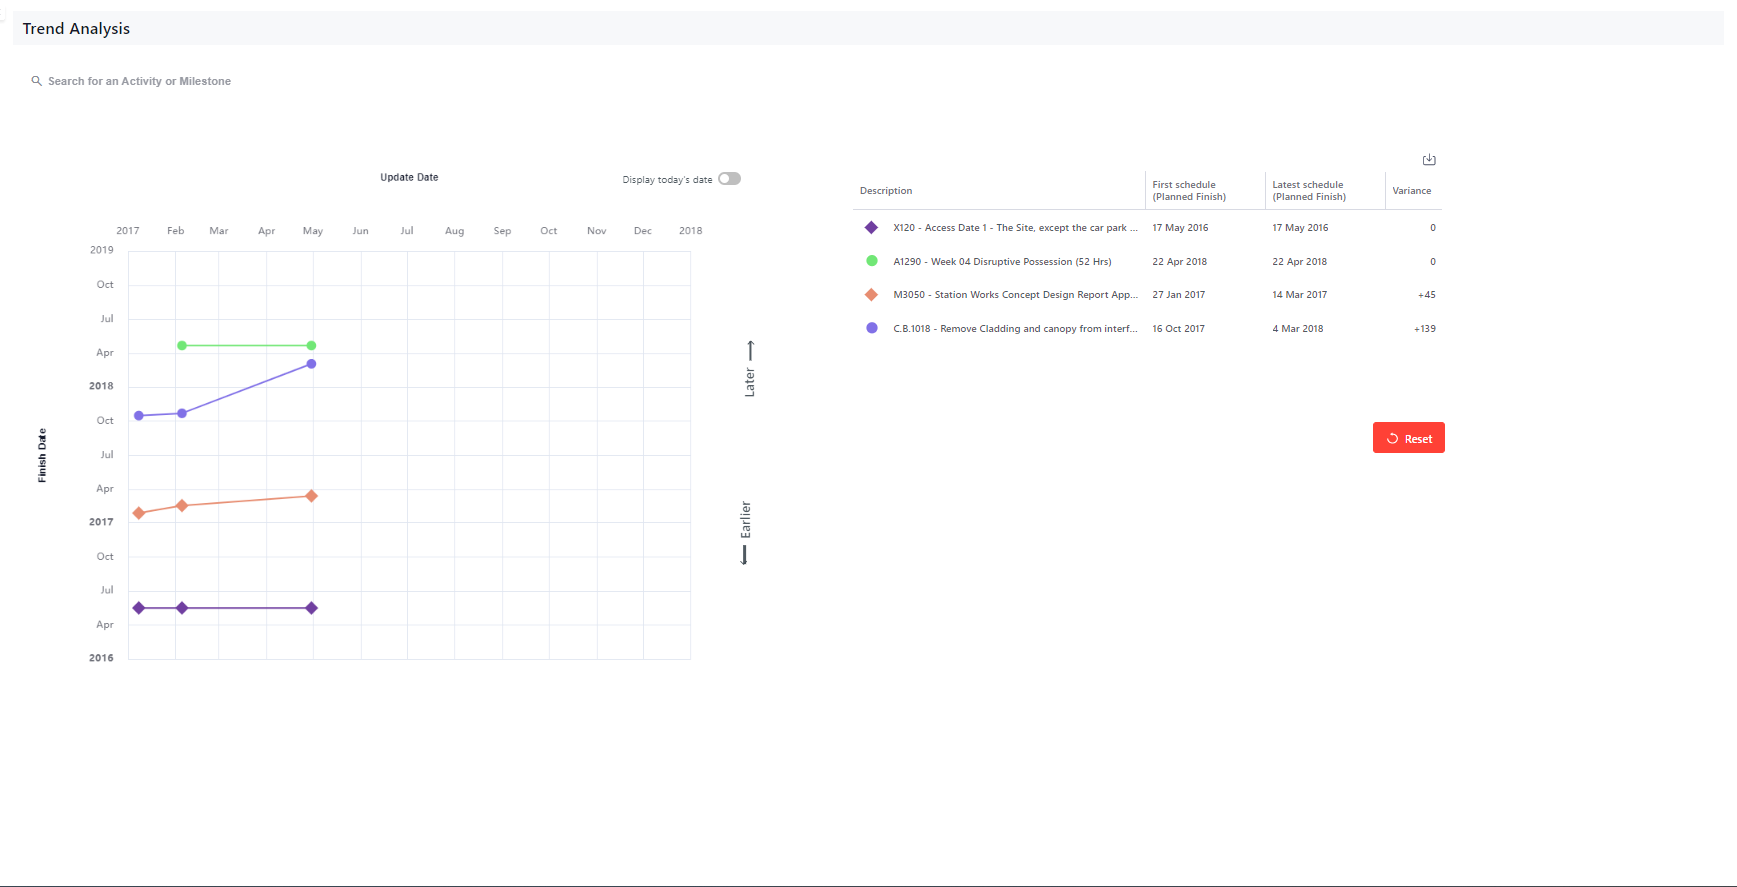This screenshot has width=1737, height=887.
Task: Click the Description column header
Action: [x=886, y=191]
